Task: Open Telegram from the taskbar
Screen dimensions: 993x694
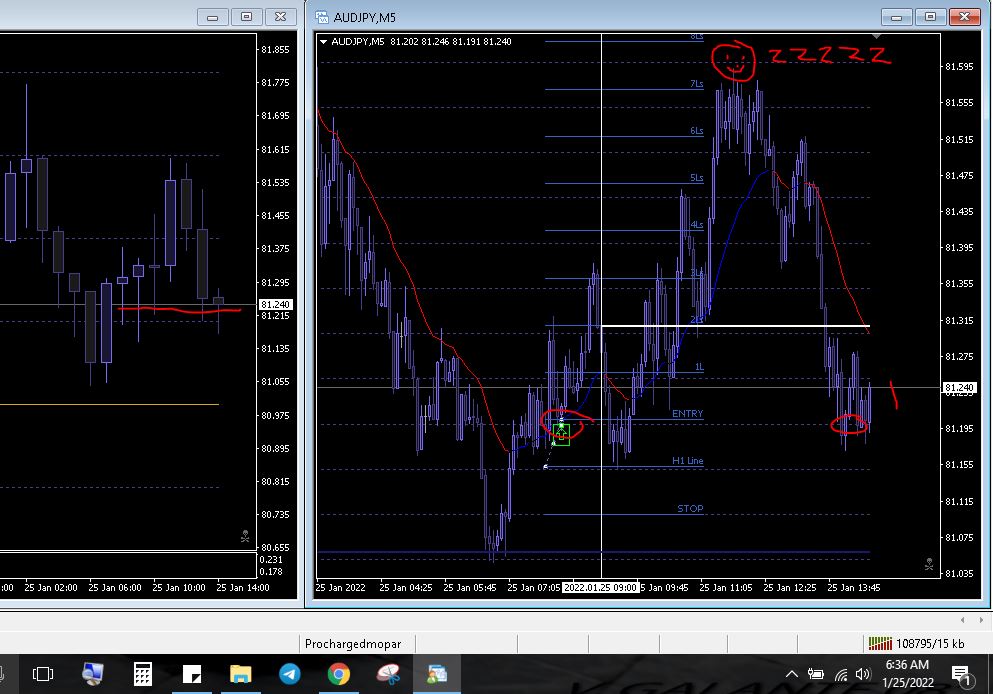Action: click(x=290, y=674)
